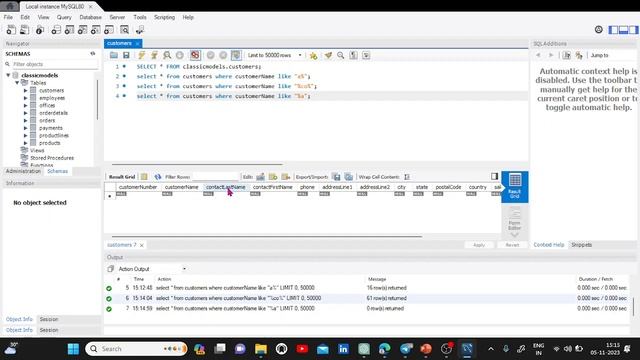
Task: Toggle result set side panel icon
Action: tap(494, 176)
